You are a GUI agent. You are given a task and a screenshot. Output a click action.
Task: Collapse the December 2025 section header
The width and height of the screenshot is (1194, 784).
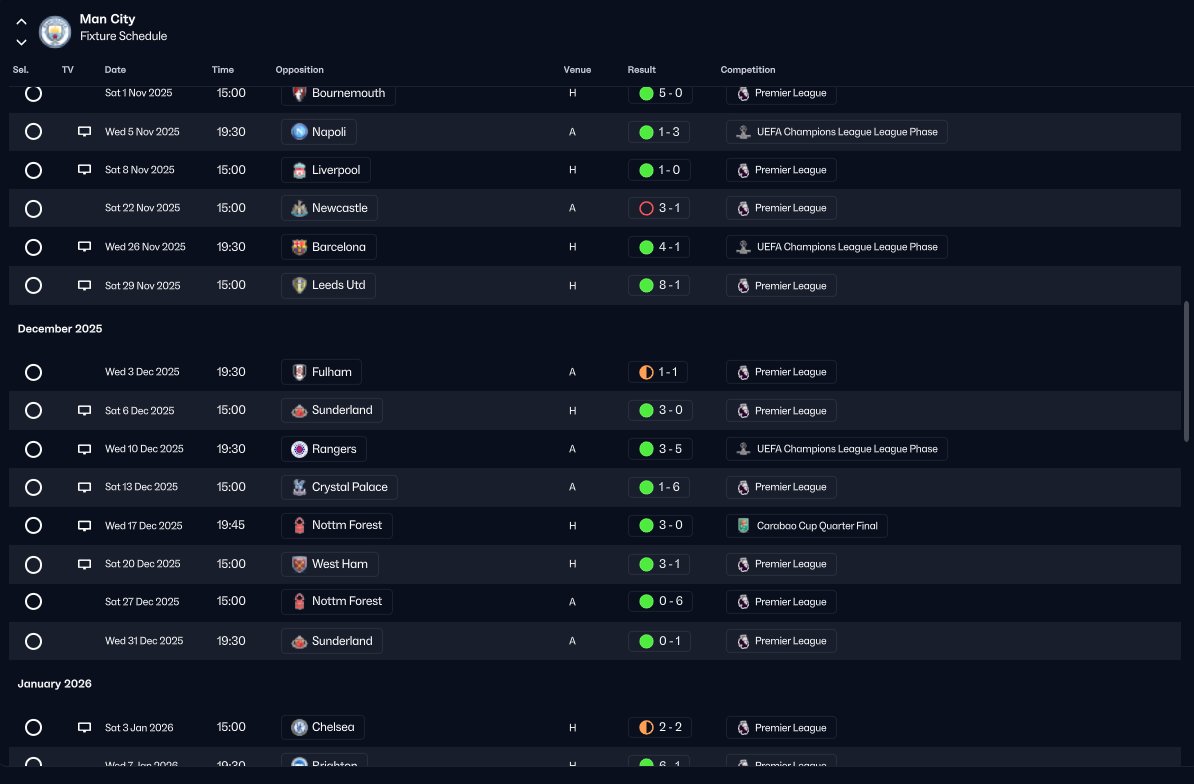click(59, 329)
